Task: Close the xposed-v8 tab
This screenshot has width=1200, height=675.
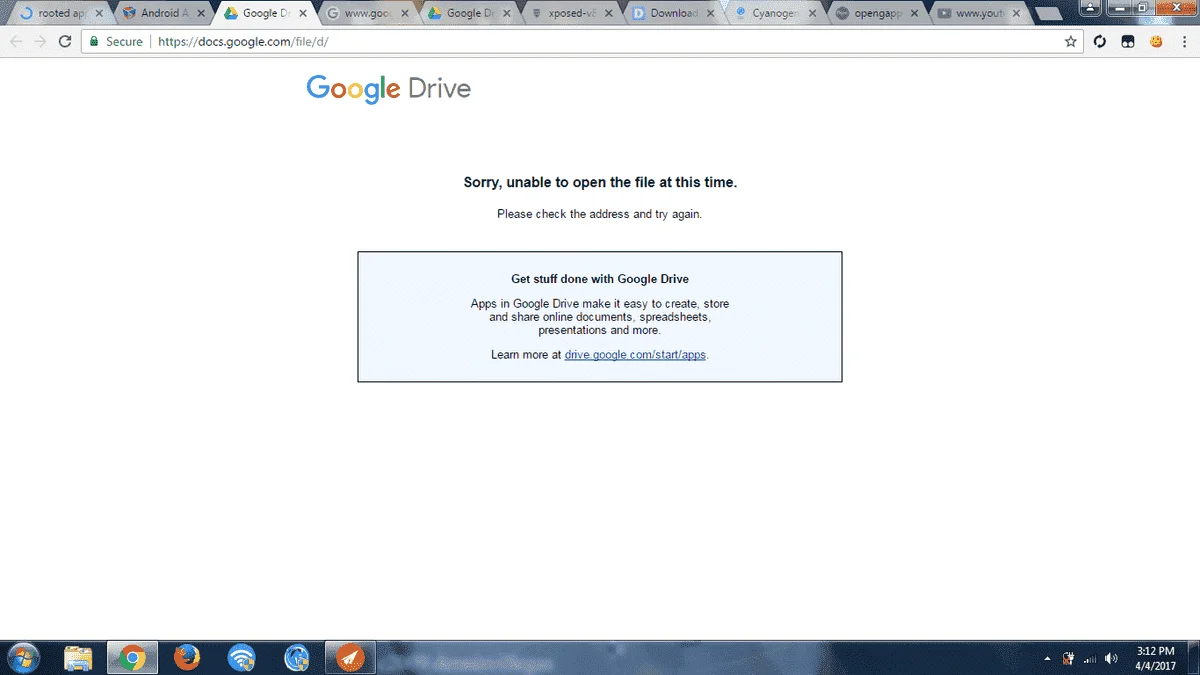Action: pyautogui.click(x=608, y=14)
